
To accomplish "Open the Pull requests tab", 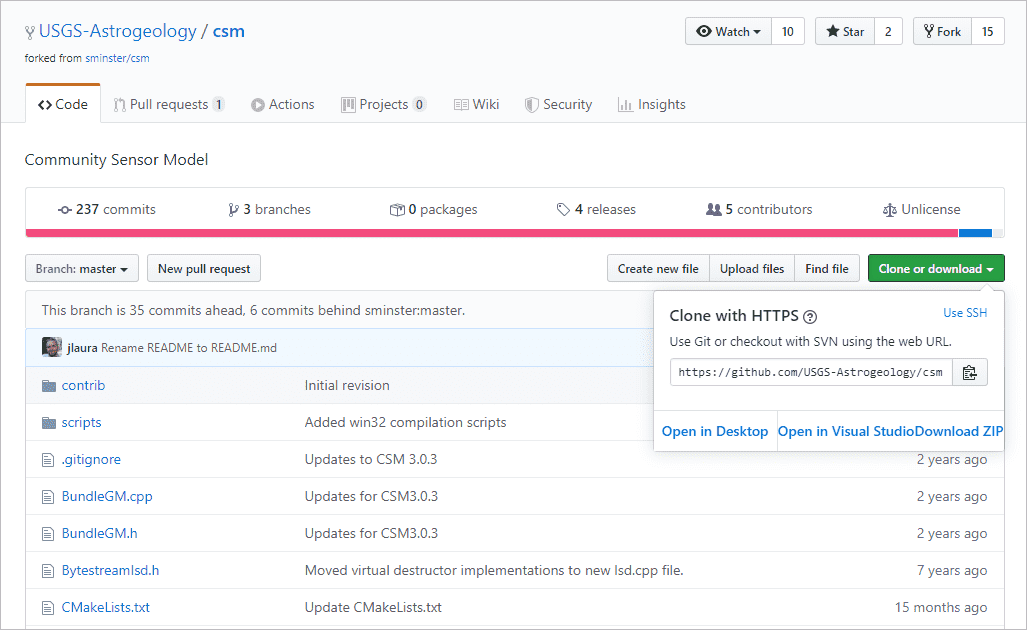I will [x=169, y=104].
